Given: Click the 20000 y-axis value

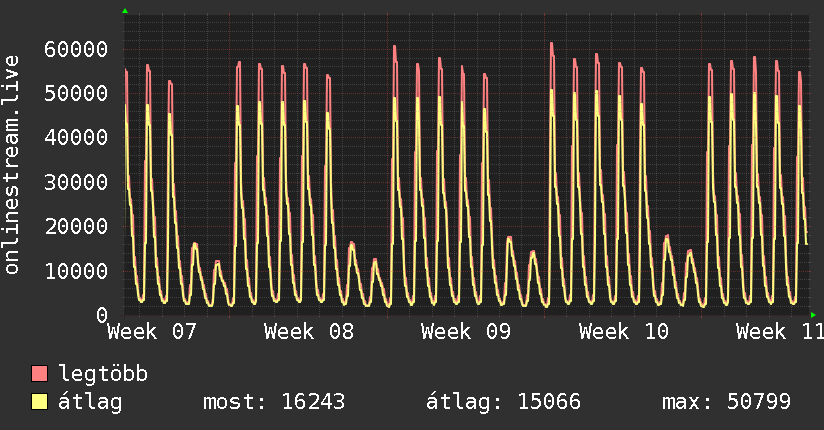Looking at the screenshot, I should coord(76,227).
